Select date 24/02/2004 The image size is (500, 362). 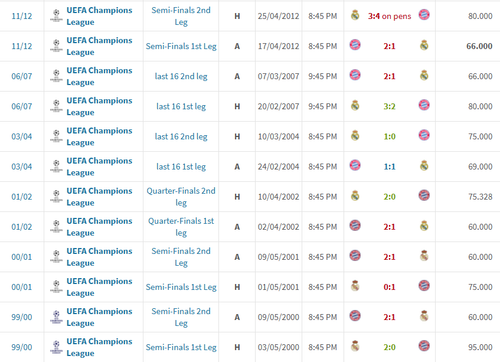pos(278,167)
